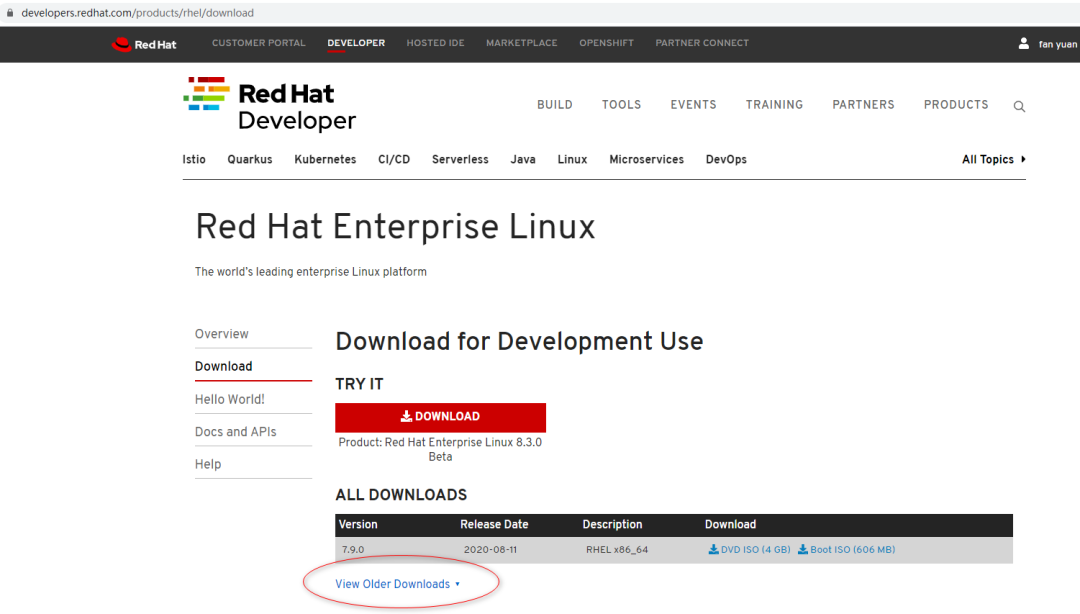Select the Kubernetes topic tab

(x=325, y=159)
